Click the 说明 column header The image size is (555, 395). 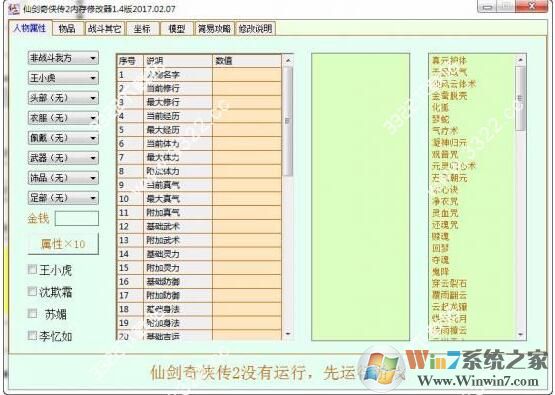[x=178, y=61]
